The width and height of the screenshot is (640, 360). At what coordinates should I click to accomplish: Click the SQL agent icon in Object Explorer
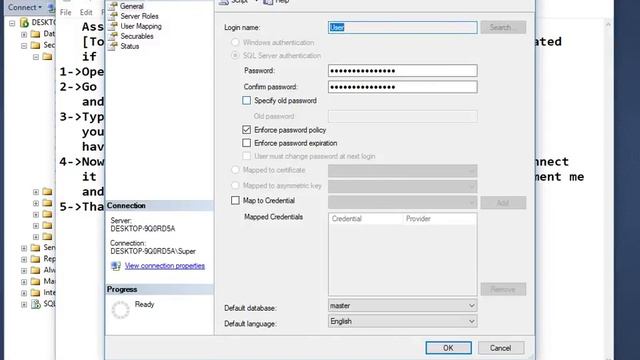[x=36, y=304]
